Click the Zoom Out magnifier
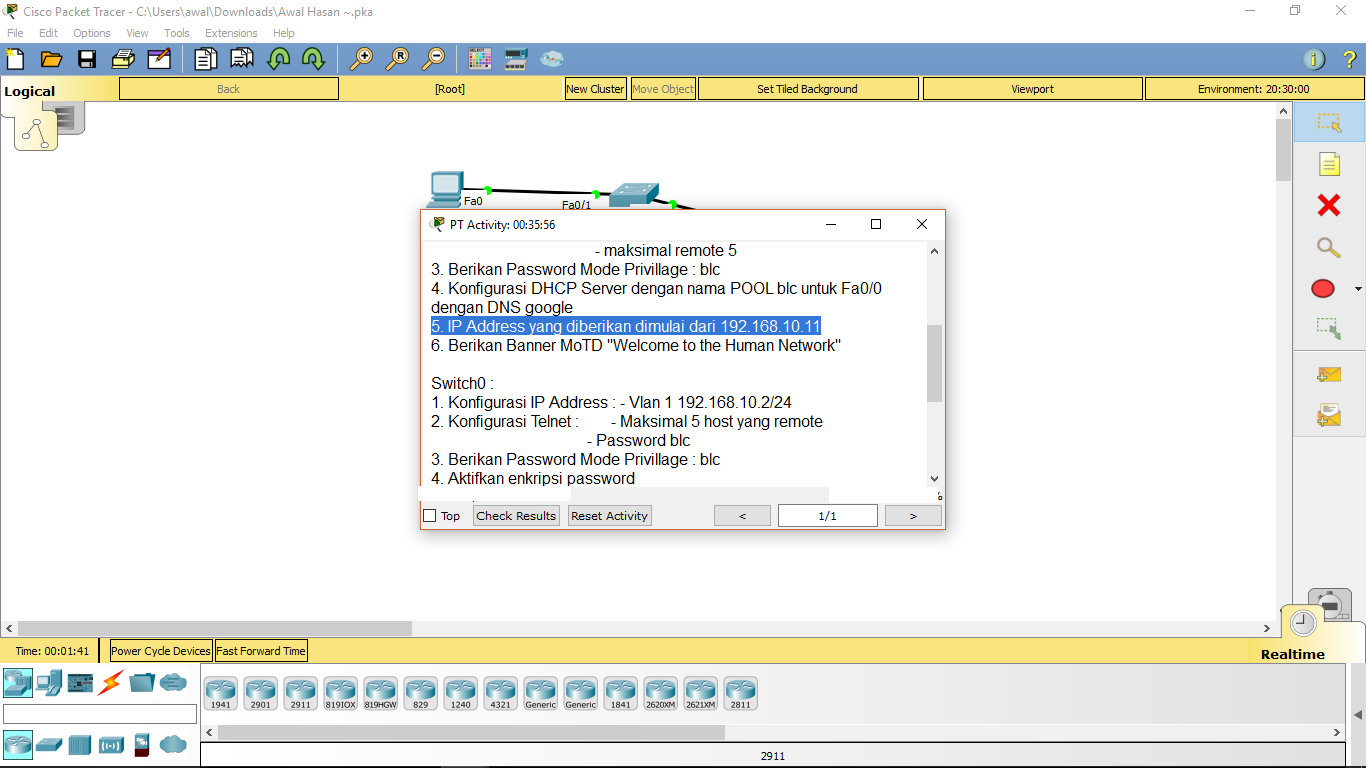This screenshot has width=1366, height=768. point(433,59)
